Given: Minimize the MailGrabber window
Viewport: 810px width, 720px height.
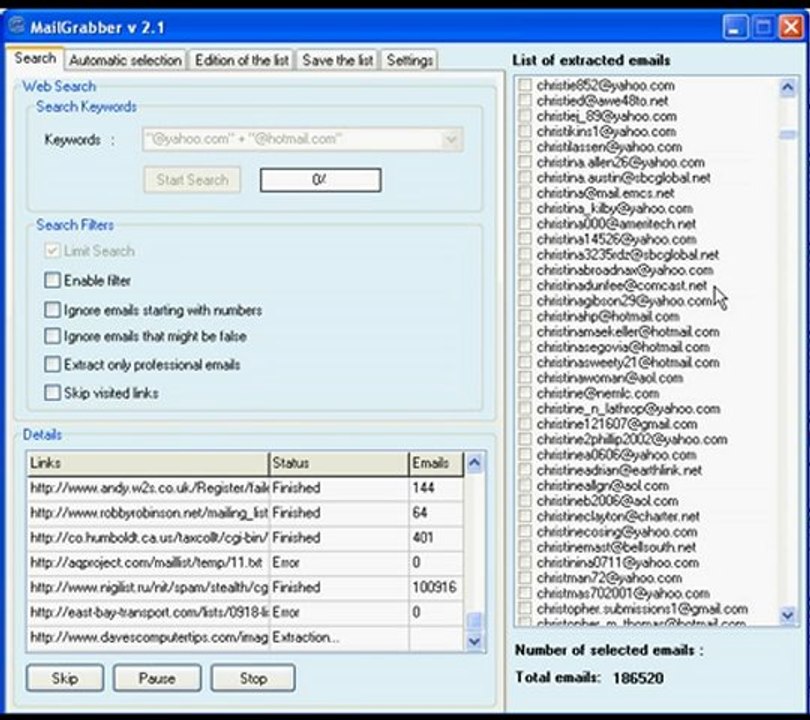Looking at the screenshot, I should (x=734, y=27).
